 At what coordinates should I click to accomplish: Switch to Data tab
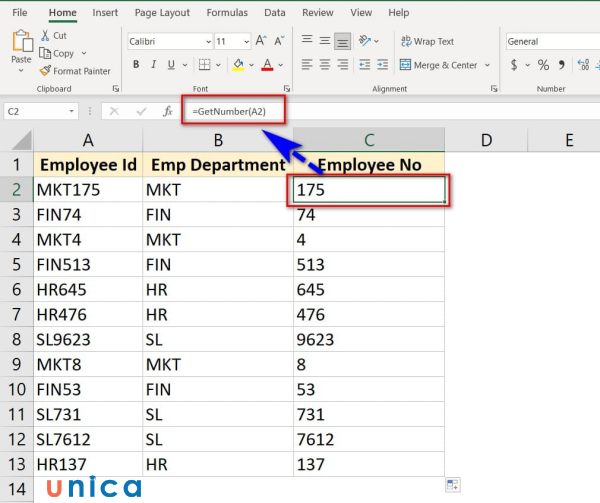tap(275, 13)
